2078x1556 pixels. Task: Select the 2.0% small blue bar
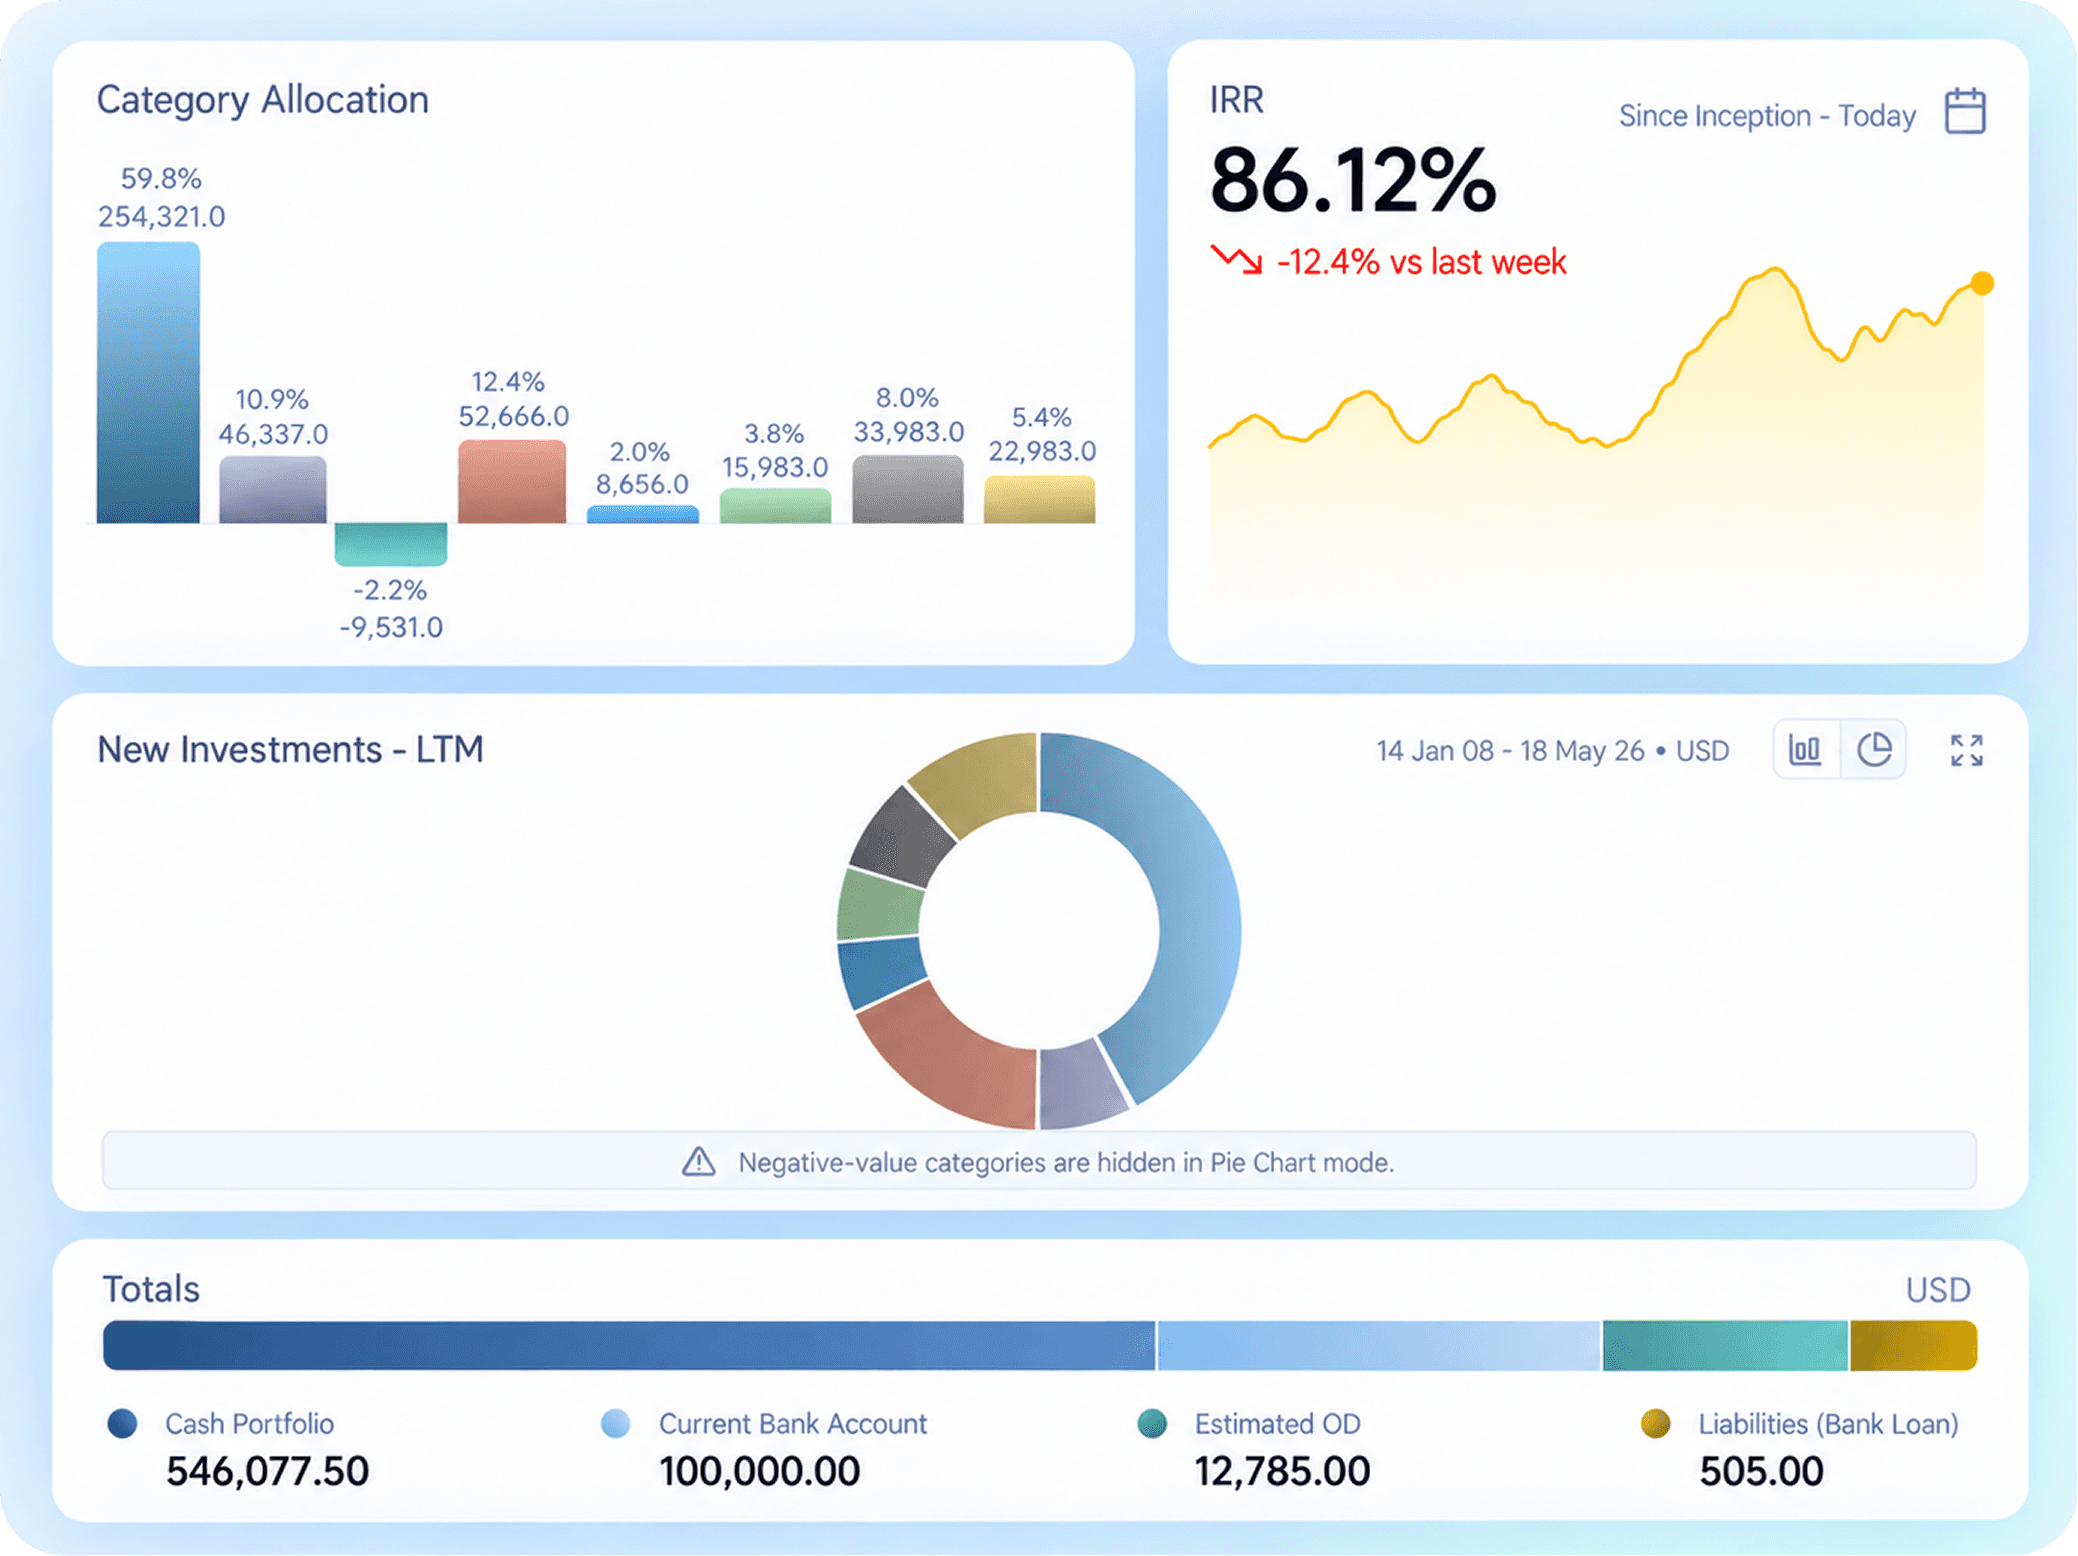coord(642,514)
